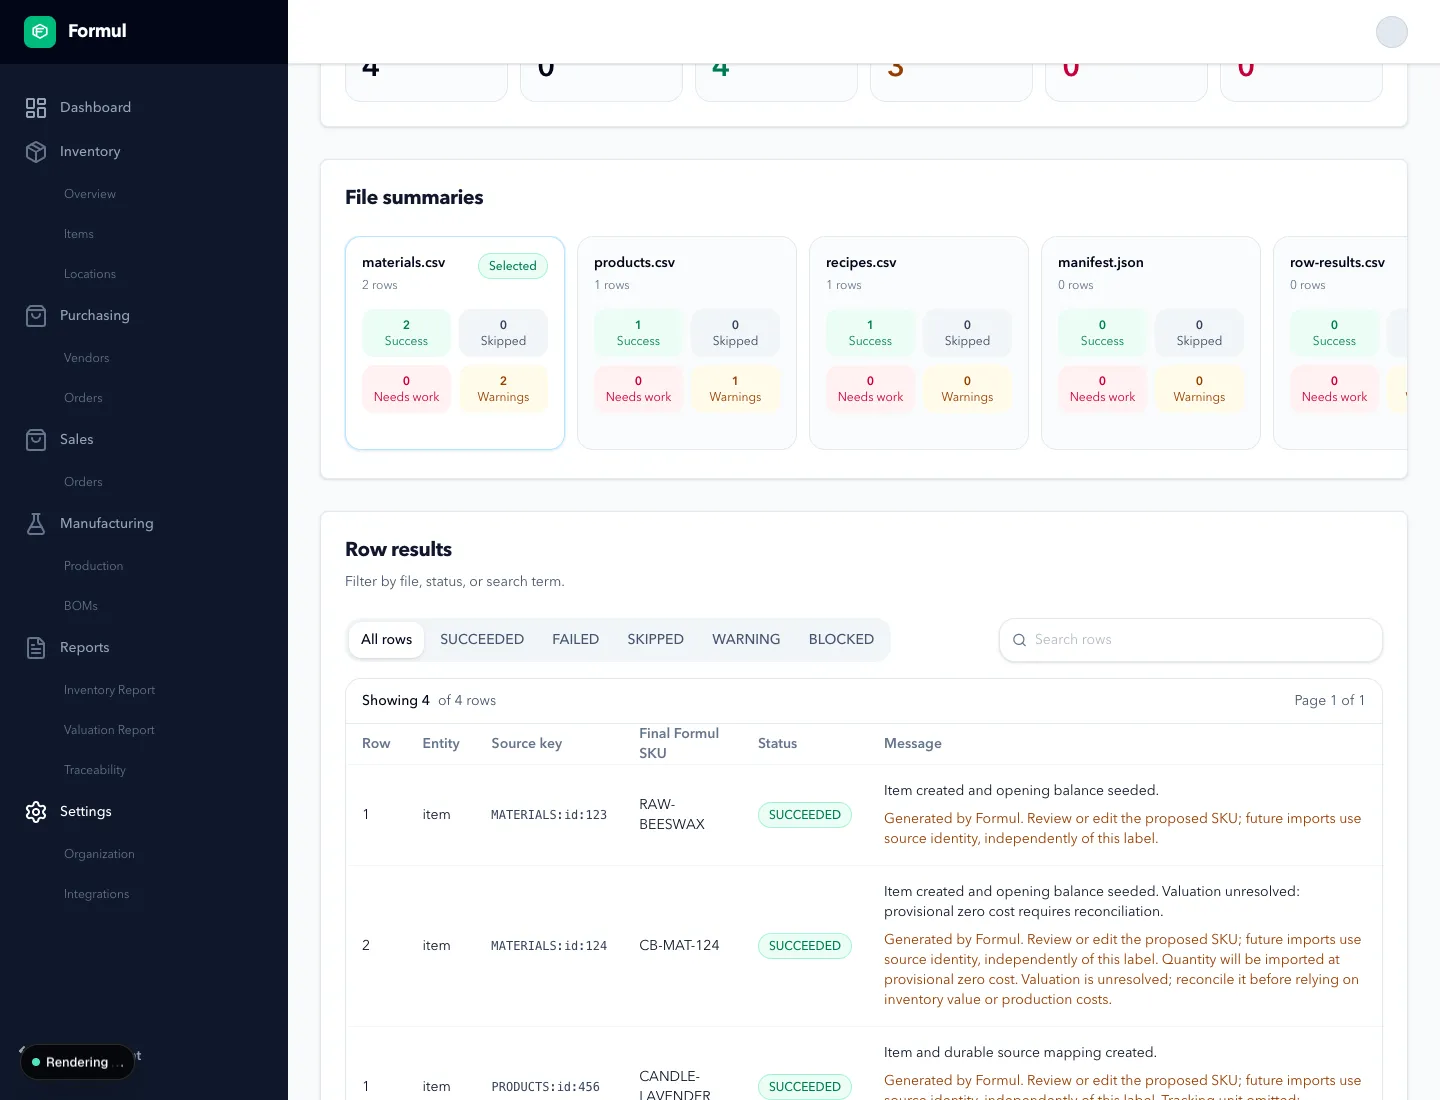This screenshot has height=1100, width=1440.
Task: Click the File summaries heading
Action: [414, 198]
